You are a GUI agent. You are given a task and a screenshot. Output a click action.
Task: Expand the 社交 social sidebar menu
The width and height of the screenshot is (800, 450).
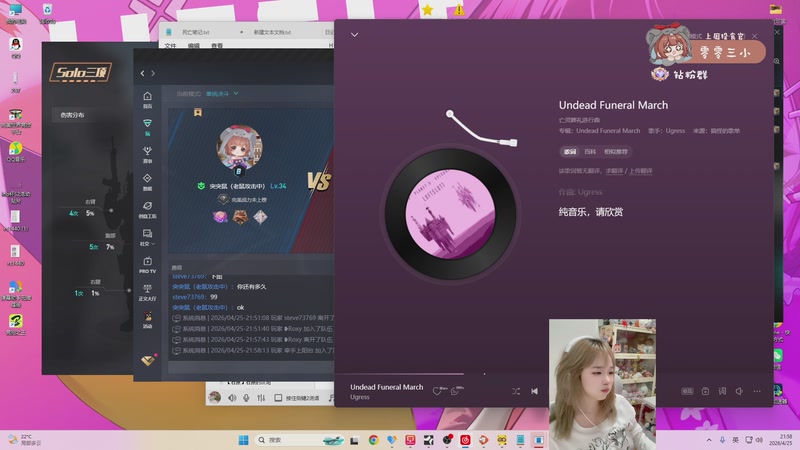coord(147,237)
